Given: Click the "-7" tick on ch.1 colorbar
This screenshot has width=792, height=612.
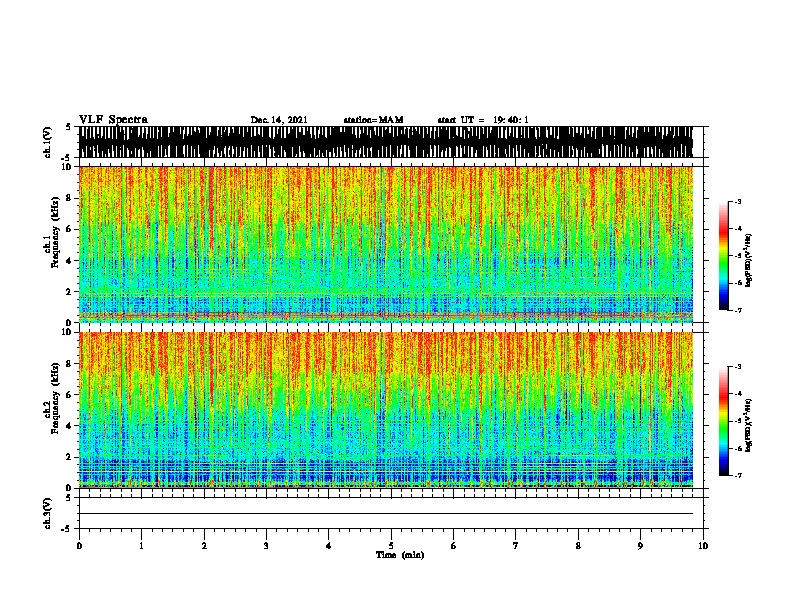Looking at the screenshot, I should [x=737, y=310].
